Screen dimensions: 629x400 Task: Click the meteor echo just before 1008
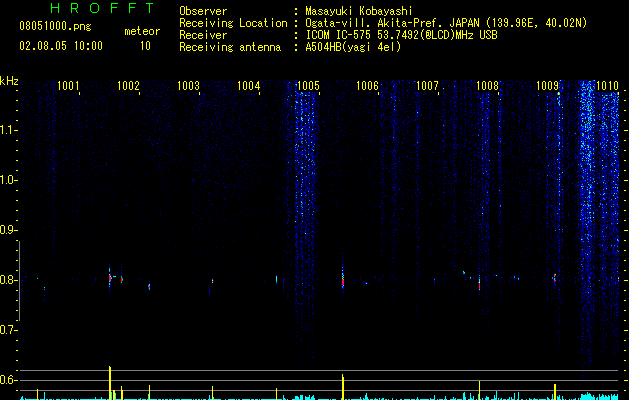(479, 284)
